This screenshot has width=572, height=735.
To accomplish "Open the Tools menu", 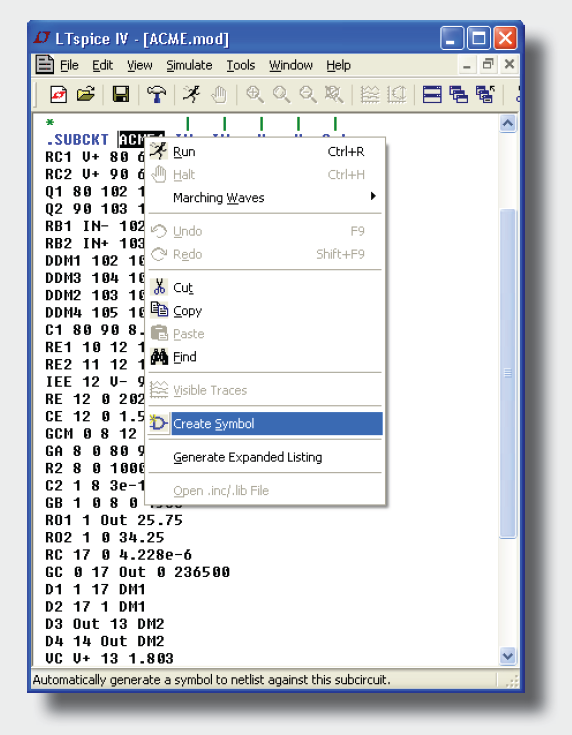I will (241, 65).
